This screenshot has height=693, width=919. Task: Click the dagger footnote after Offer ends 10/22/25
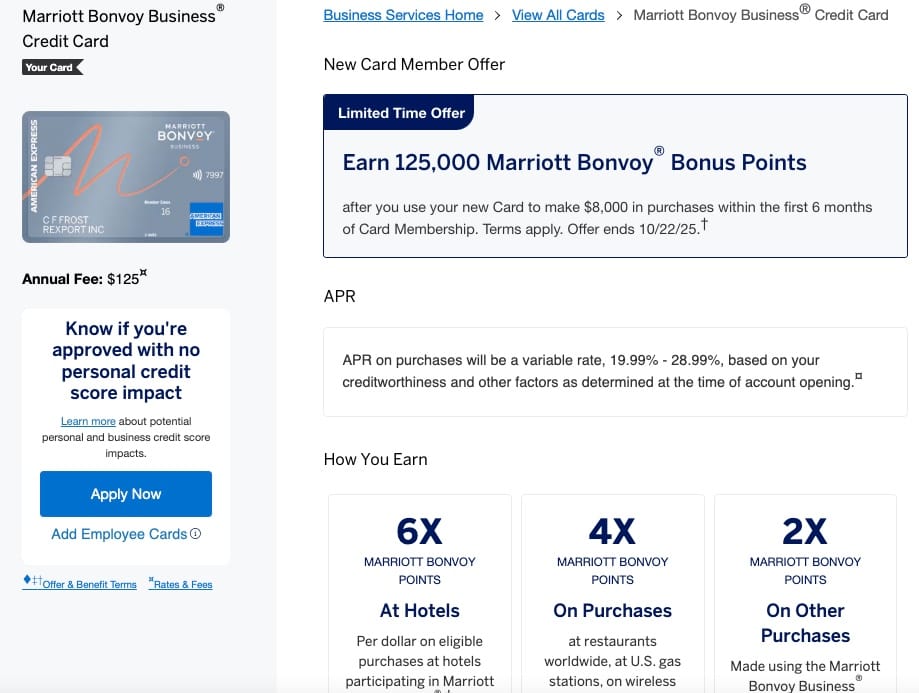(704, 223)
